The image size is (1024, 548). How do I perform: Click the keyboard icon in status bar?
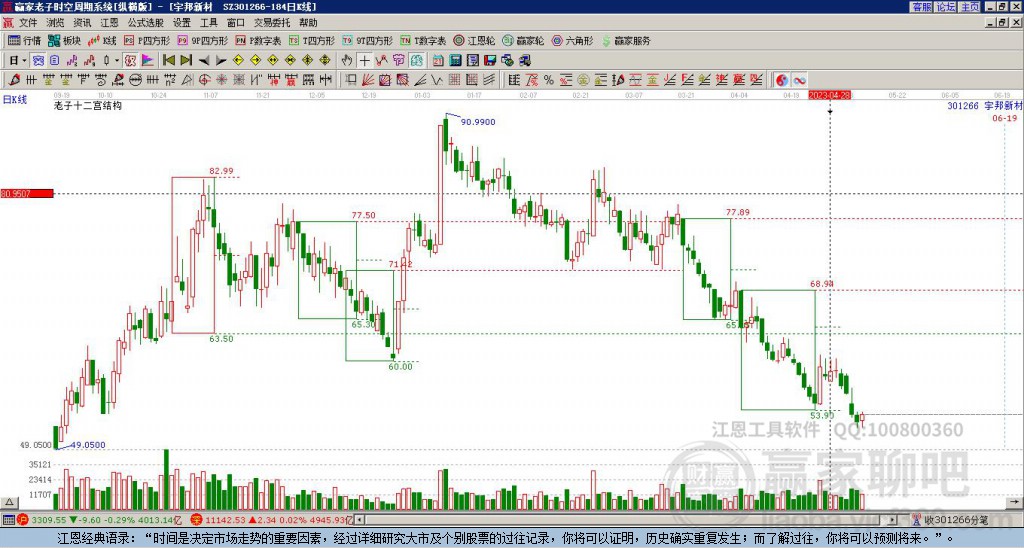click(8, 520)
